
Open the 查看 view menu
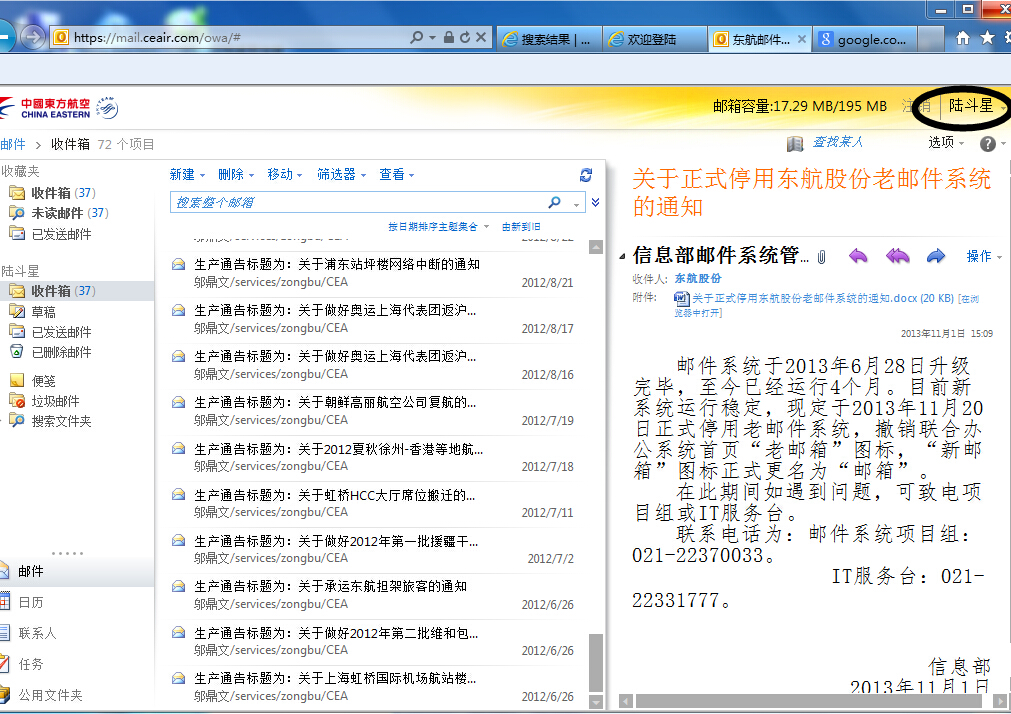coord(397,174)
